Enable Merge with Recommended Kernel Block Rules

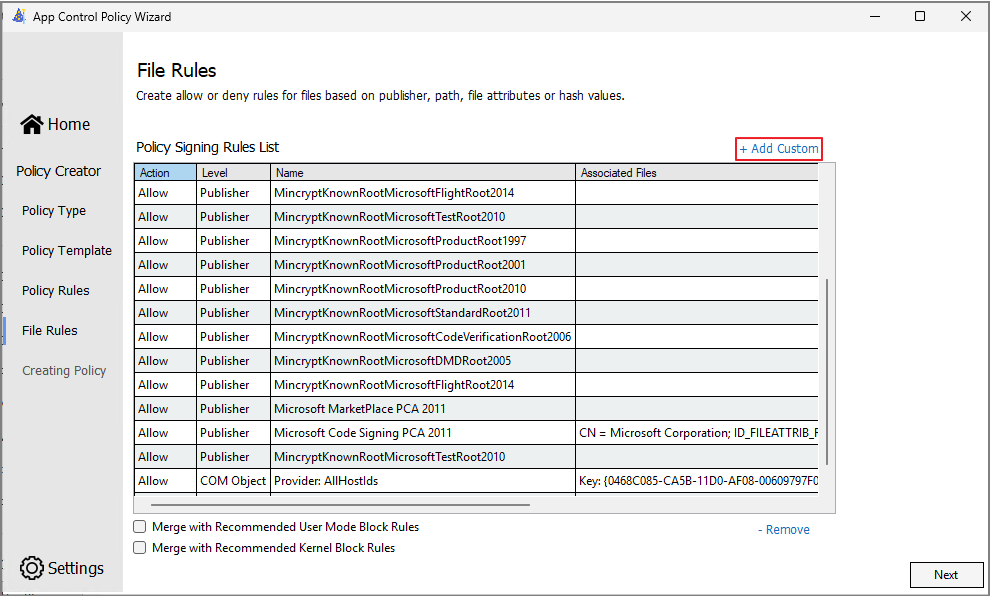pyautogui.click(x=140, y=547)
